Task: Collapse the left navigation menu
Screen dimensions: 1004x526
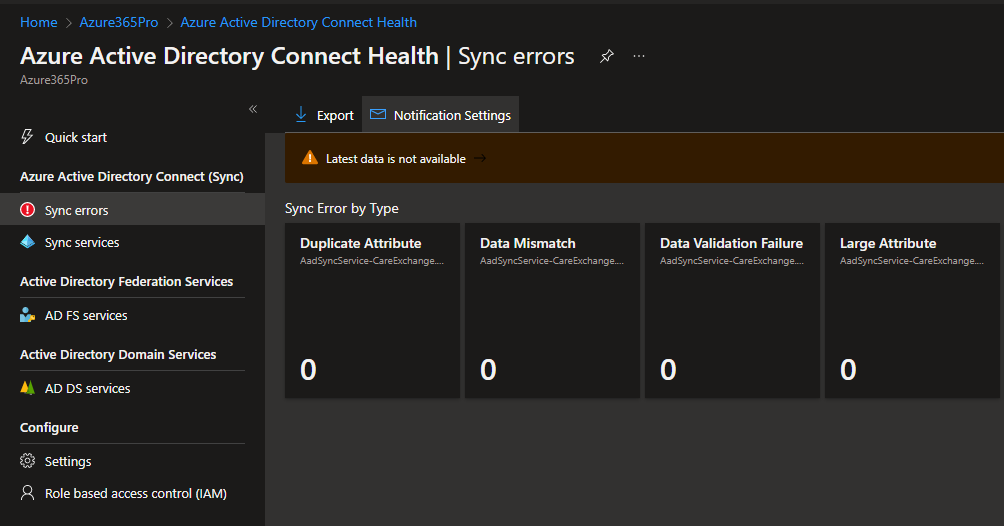Action: (x=253, y=109)
